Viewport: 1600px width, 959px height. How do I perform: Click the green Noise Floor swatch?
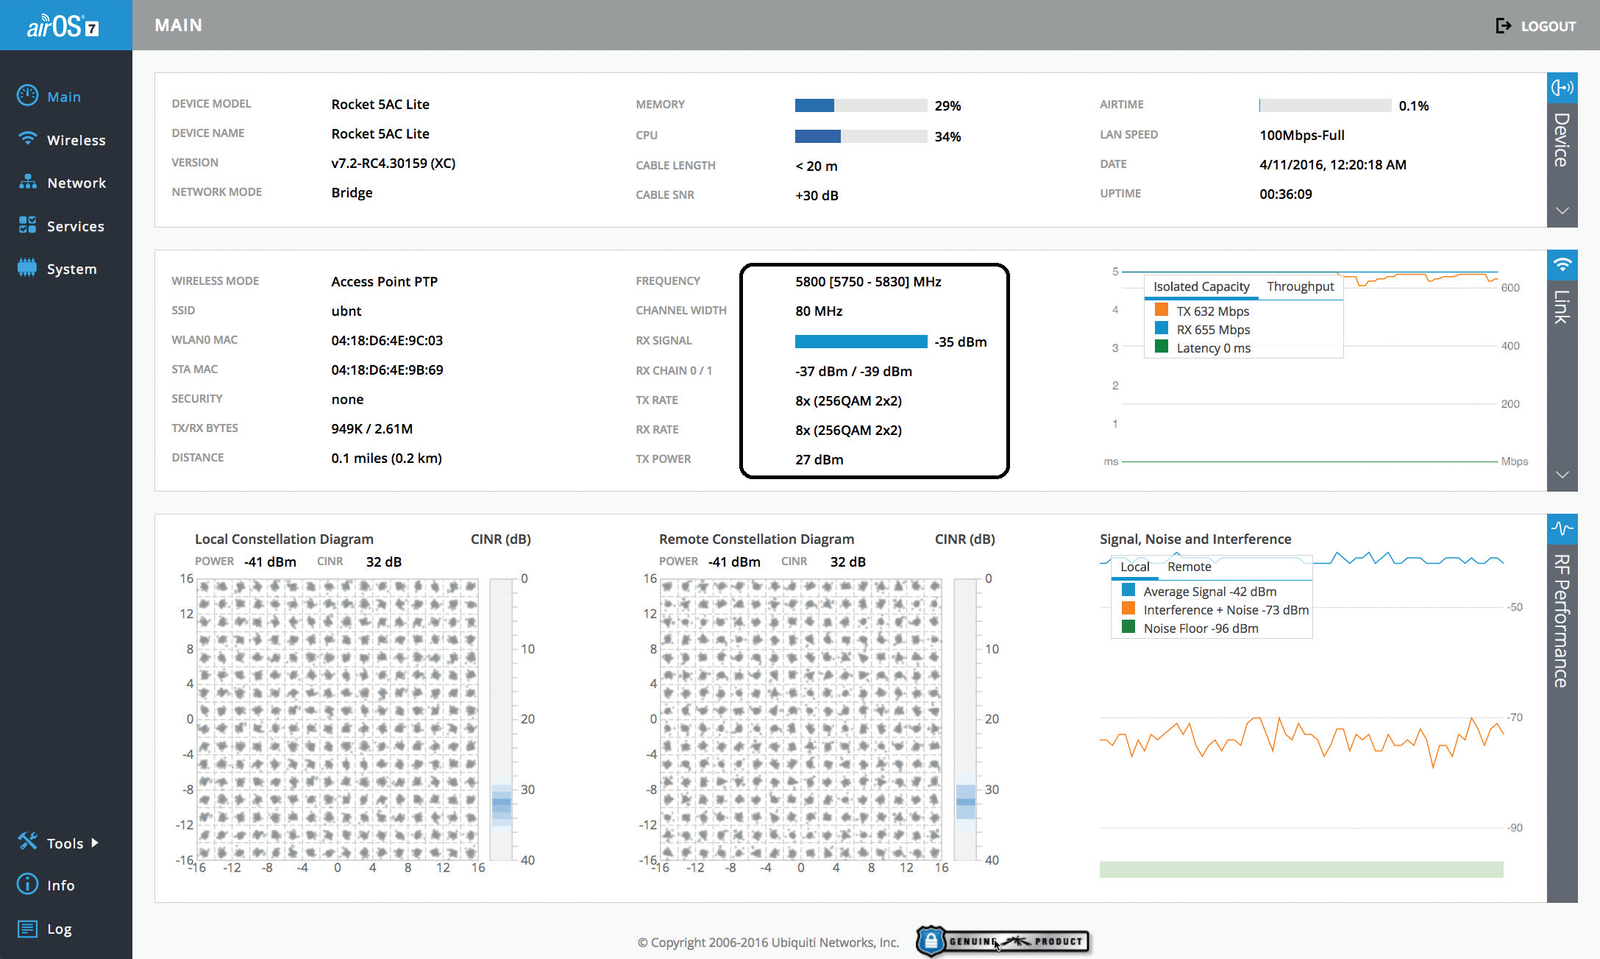click(1128, 627)
